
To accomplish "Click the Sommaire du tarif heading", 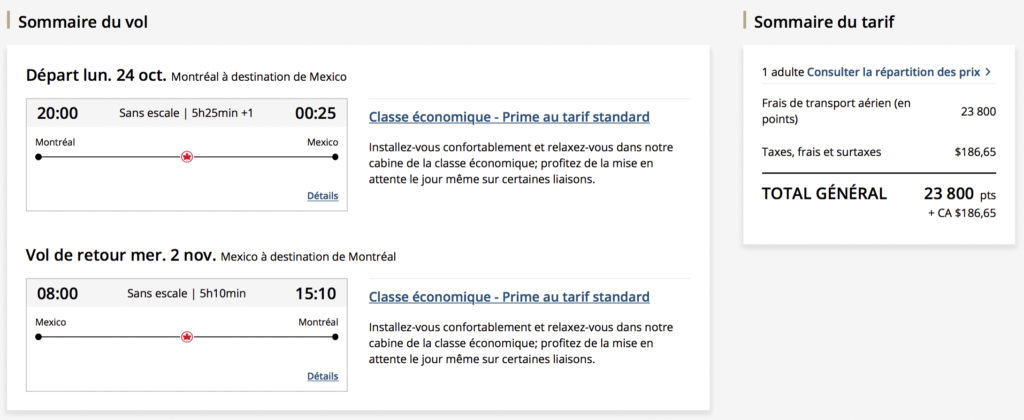I will 824,21.
